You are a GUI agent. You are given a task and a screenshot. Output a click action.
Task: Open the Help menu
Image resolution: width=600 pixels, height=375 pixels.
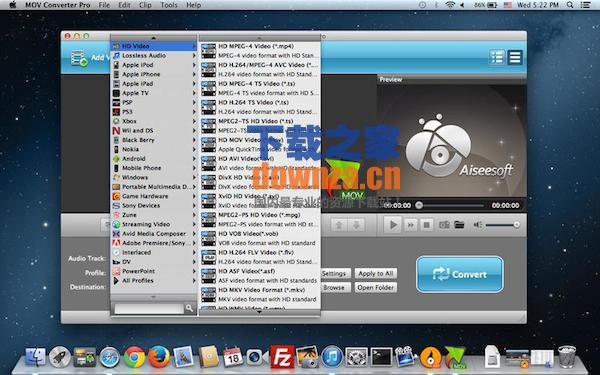click(x=193, y=5)
